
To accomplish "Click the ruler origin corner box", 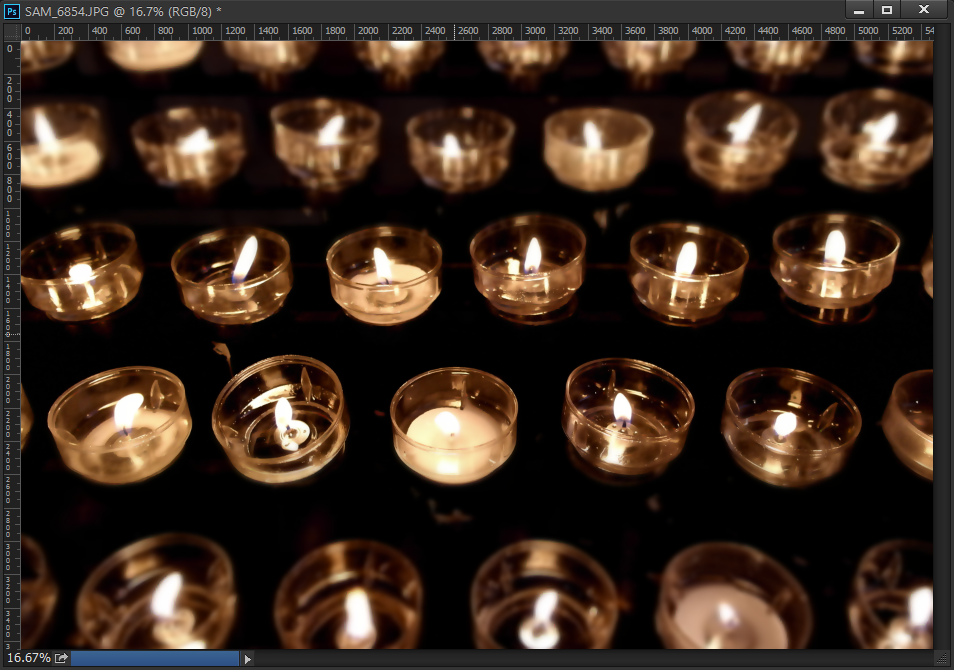I will (10, 31).
